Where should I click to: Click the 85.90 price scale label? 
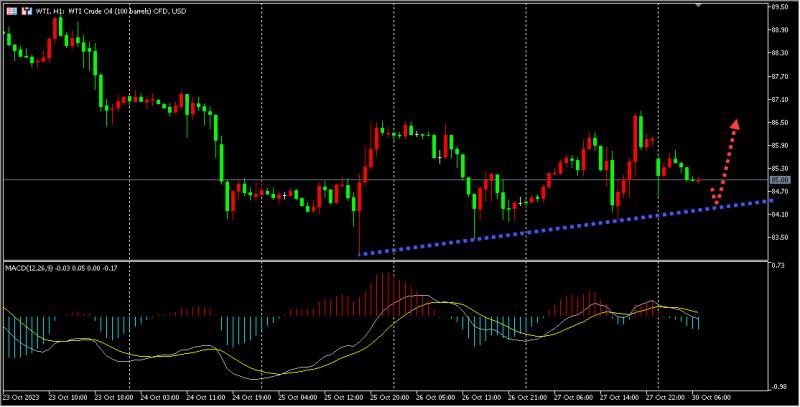click(x=779, y=146)
